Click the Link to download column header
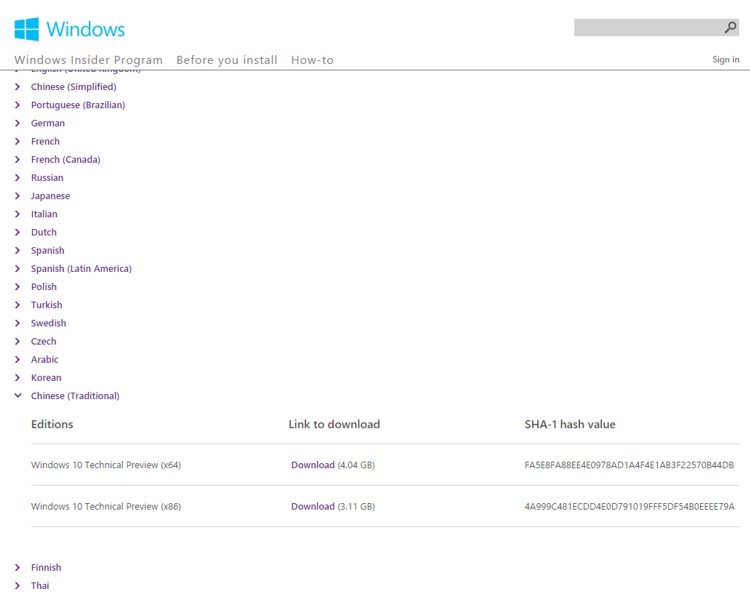This screenshot has height=600, width=750. (334, 424)
